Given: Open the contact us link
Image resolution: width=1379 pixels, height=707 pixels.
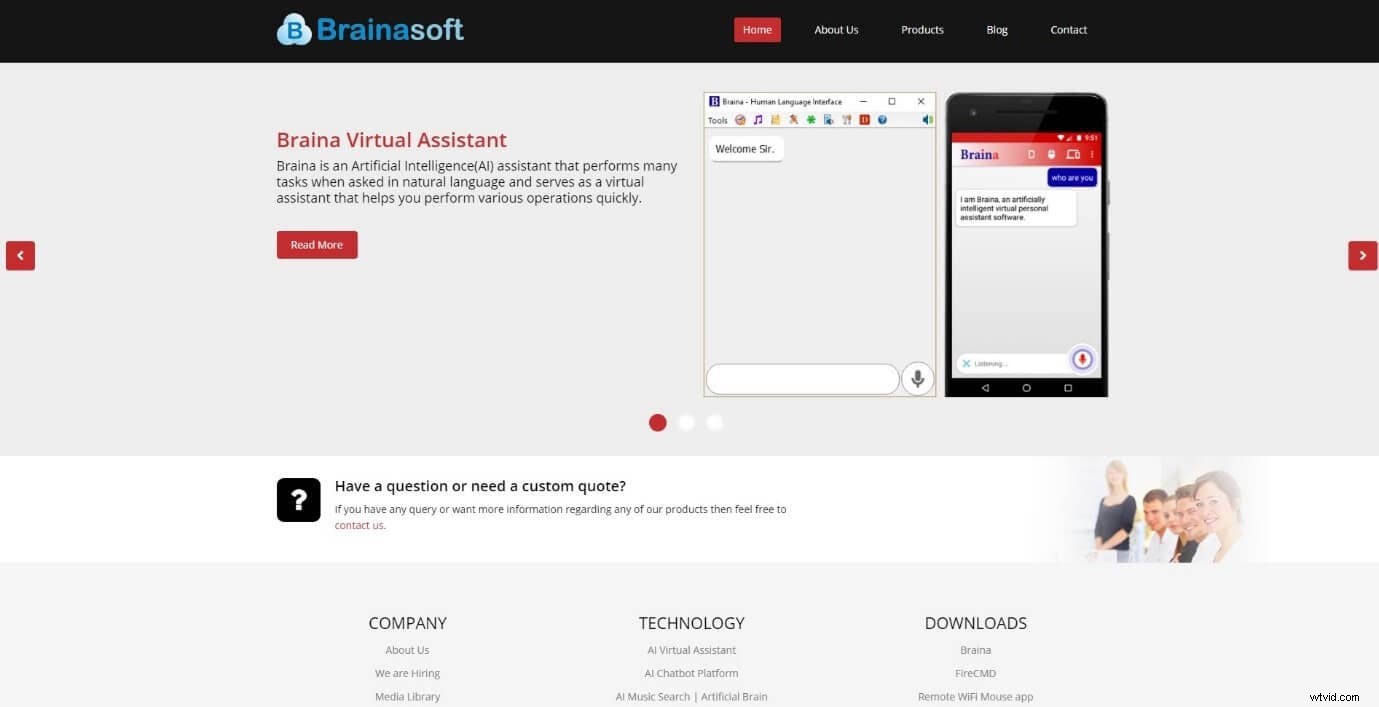Looking at the screenshot, I should [x=357, y=525].
